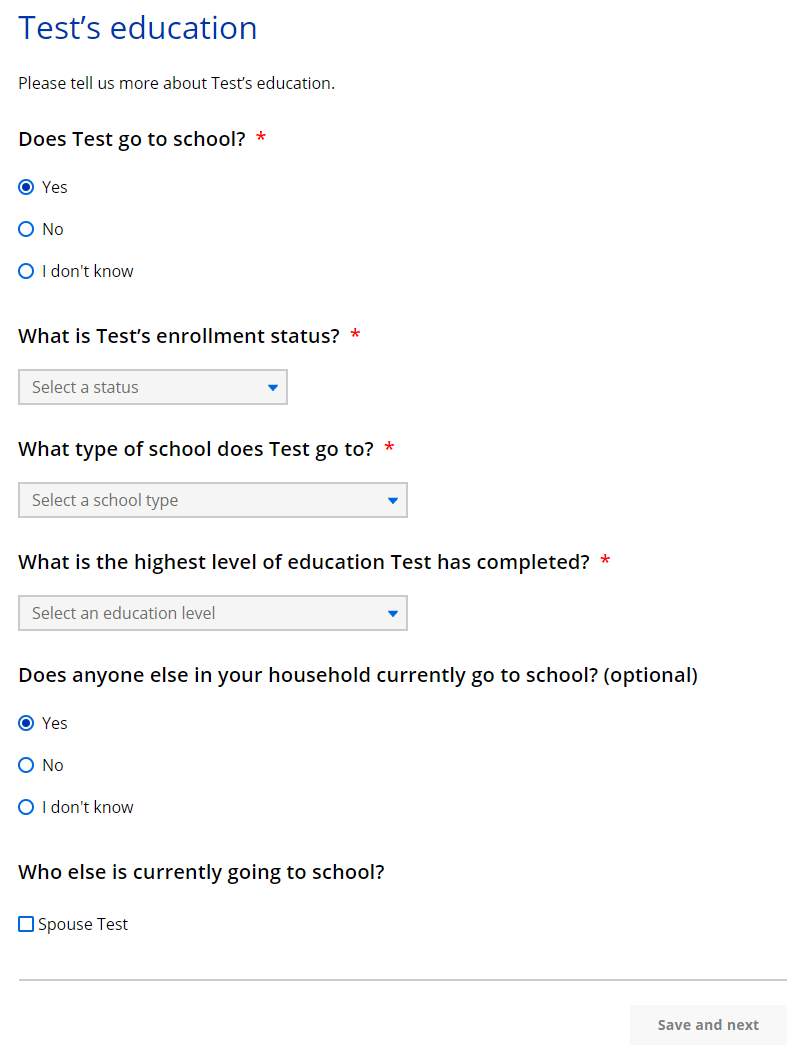This screenshot has height=1060, width=805.
Task: Click the Yes label under Does Test go to school
Action: (x=55, y=187)
